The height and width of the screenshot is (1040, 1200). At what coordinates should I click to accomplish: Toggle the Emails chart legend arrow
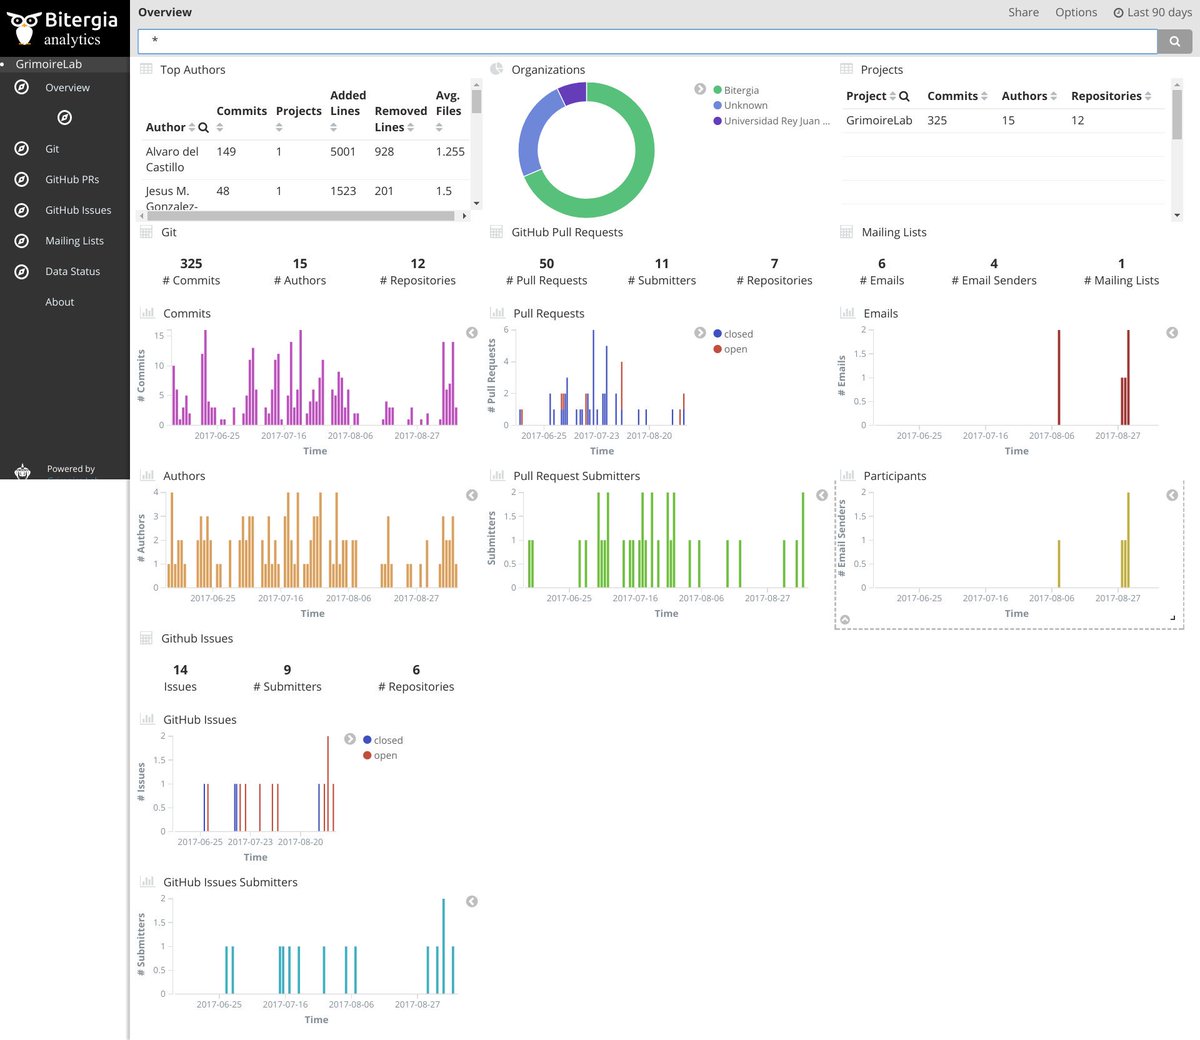click(1172, 333)
